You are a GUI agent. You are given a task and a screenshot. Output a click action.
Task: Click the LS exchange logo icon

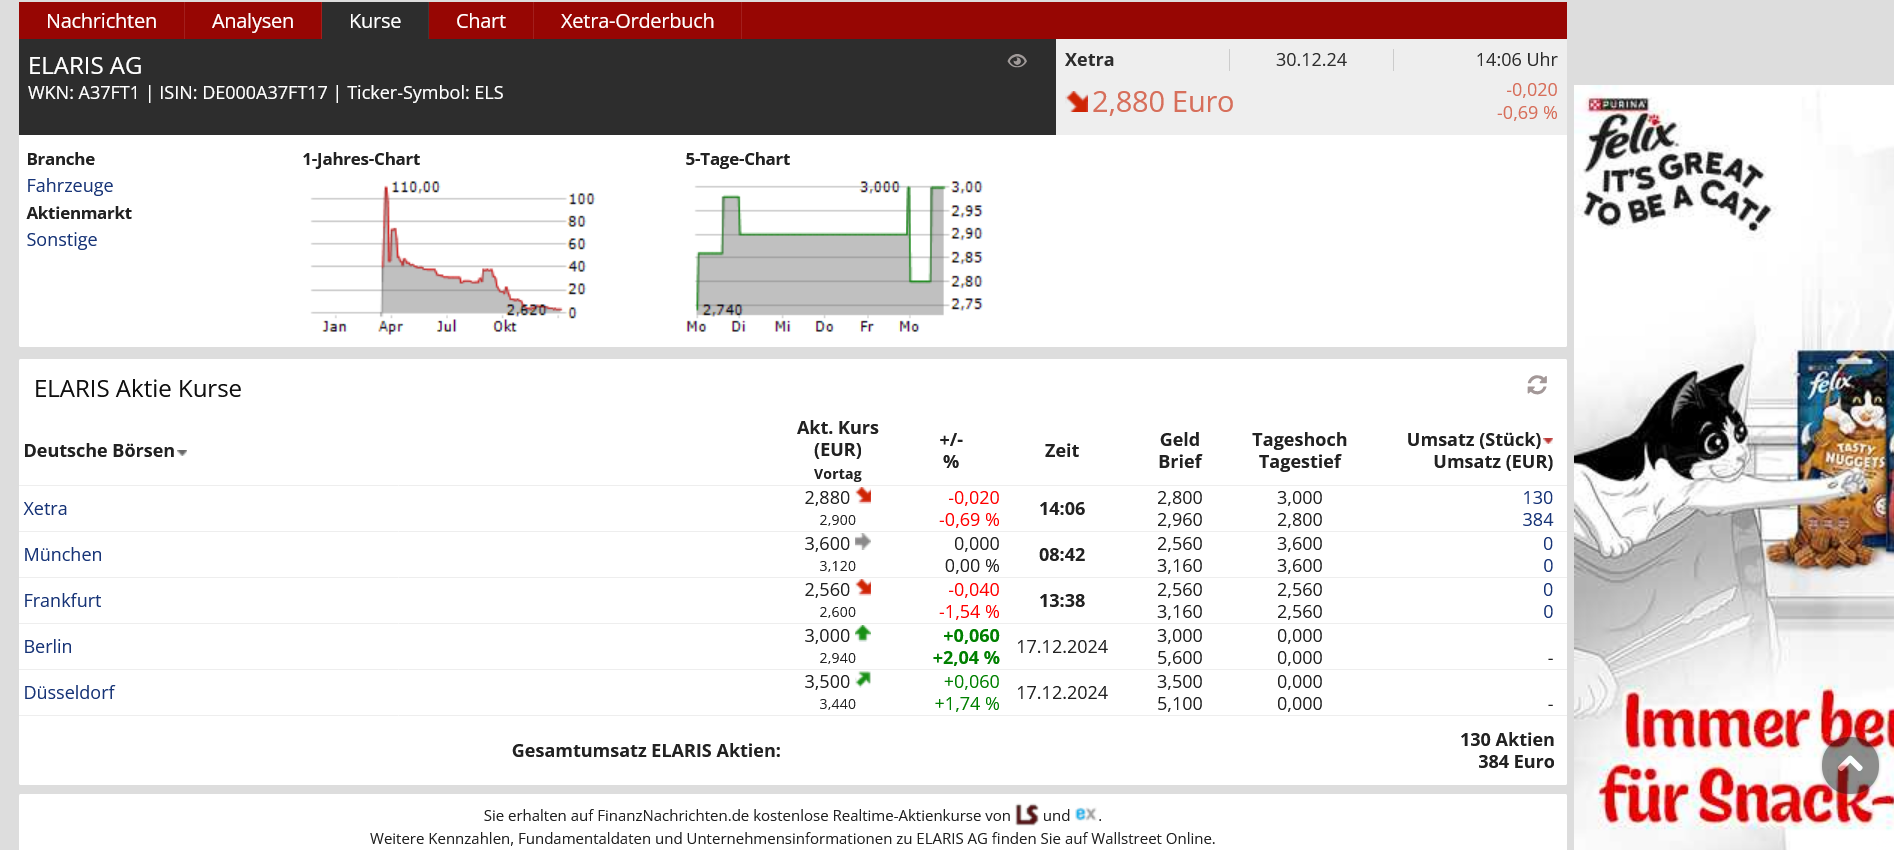(1026, 814)
